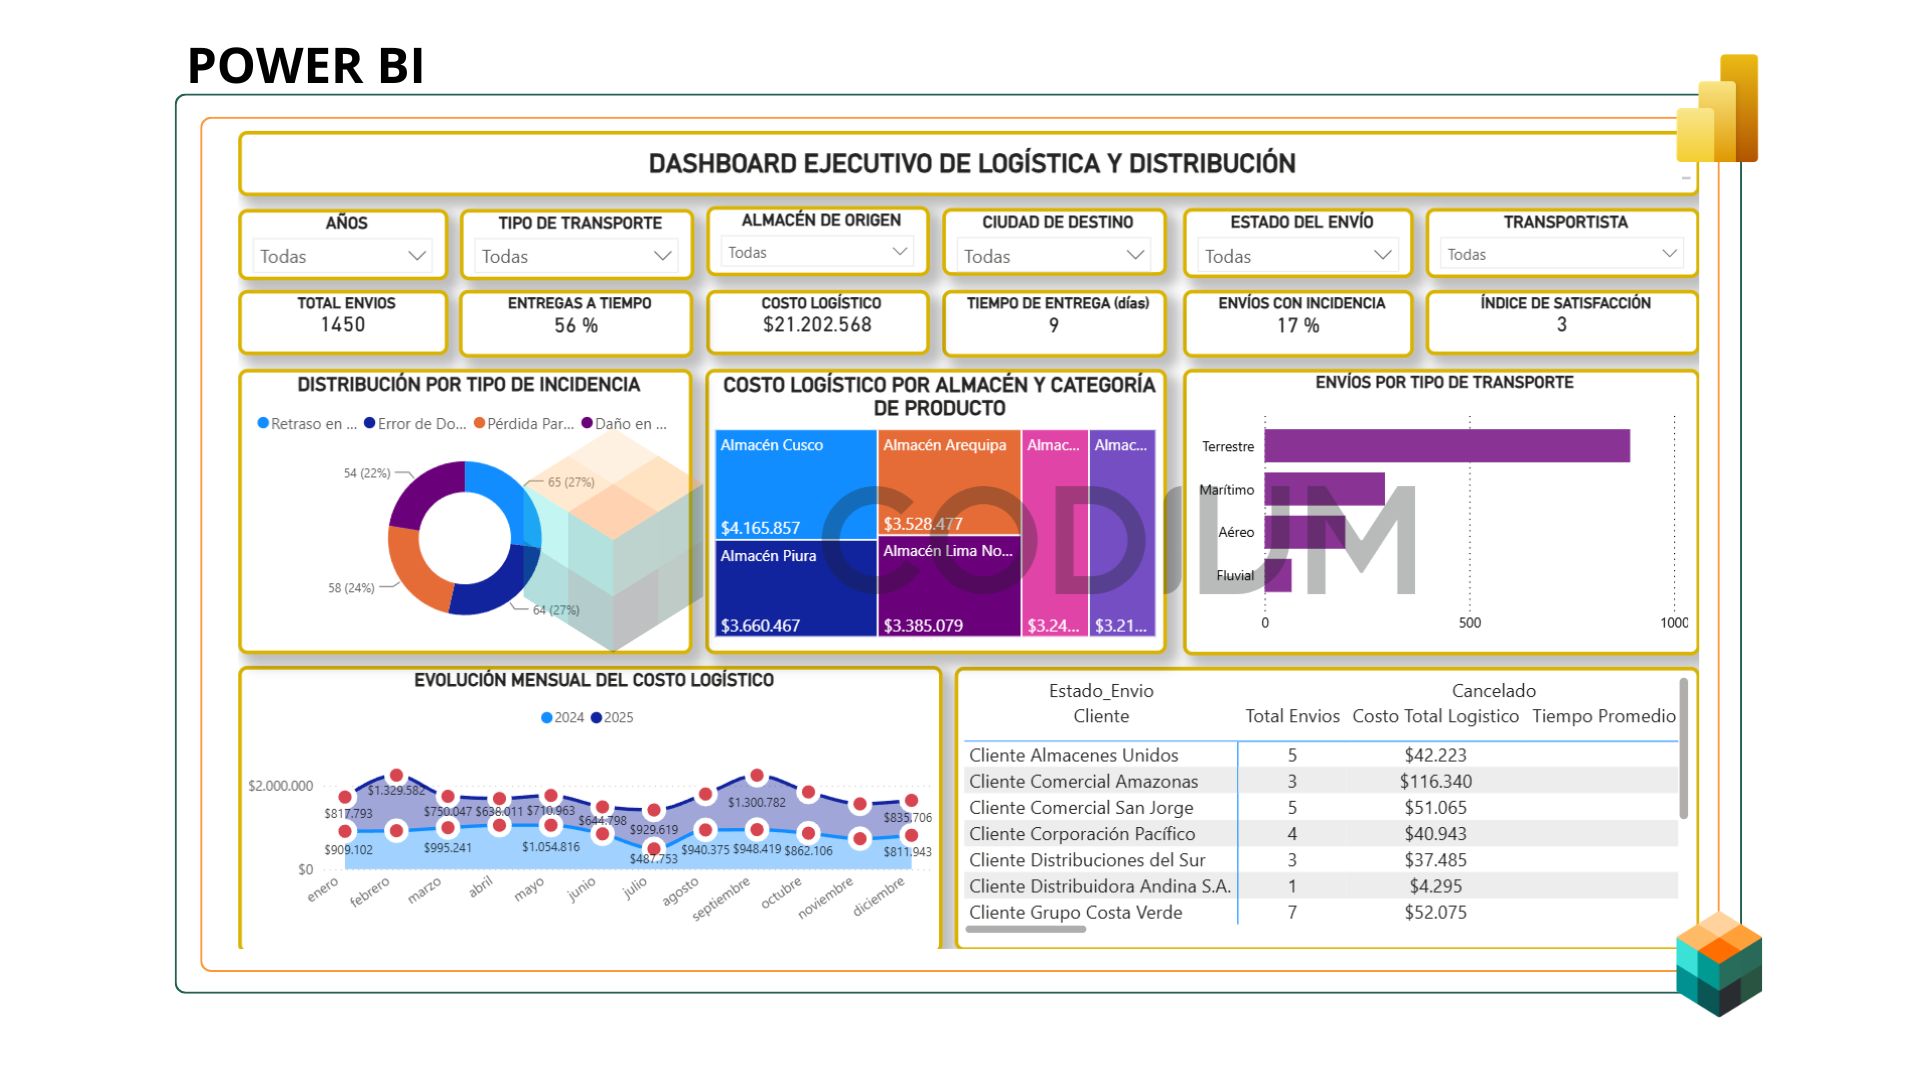The height and width of the screenshot is (1080, 1920).
Task: Select row Cliente Comercial Amazonas
Action: tap(1321, 781)
